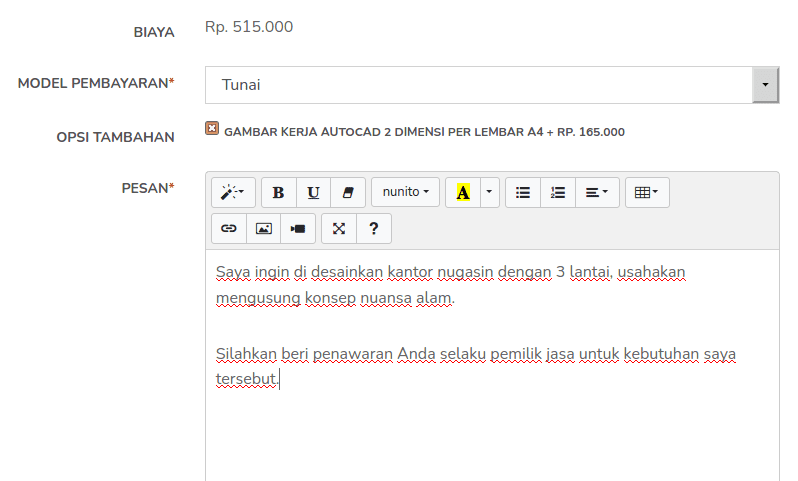Toggle Underline formatting
This screenshot has height=481, width=798.
click(x=313, y=192)
